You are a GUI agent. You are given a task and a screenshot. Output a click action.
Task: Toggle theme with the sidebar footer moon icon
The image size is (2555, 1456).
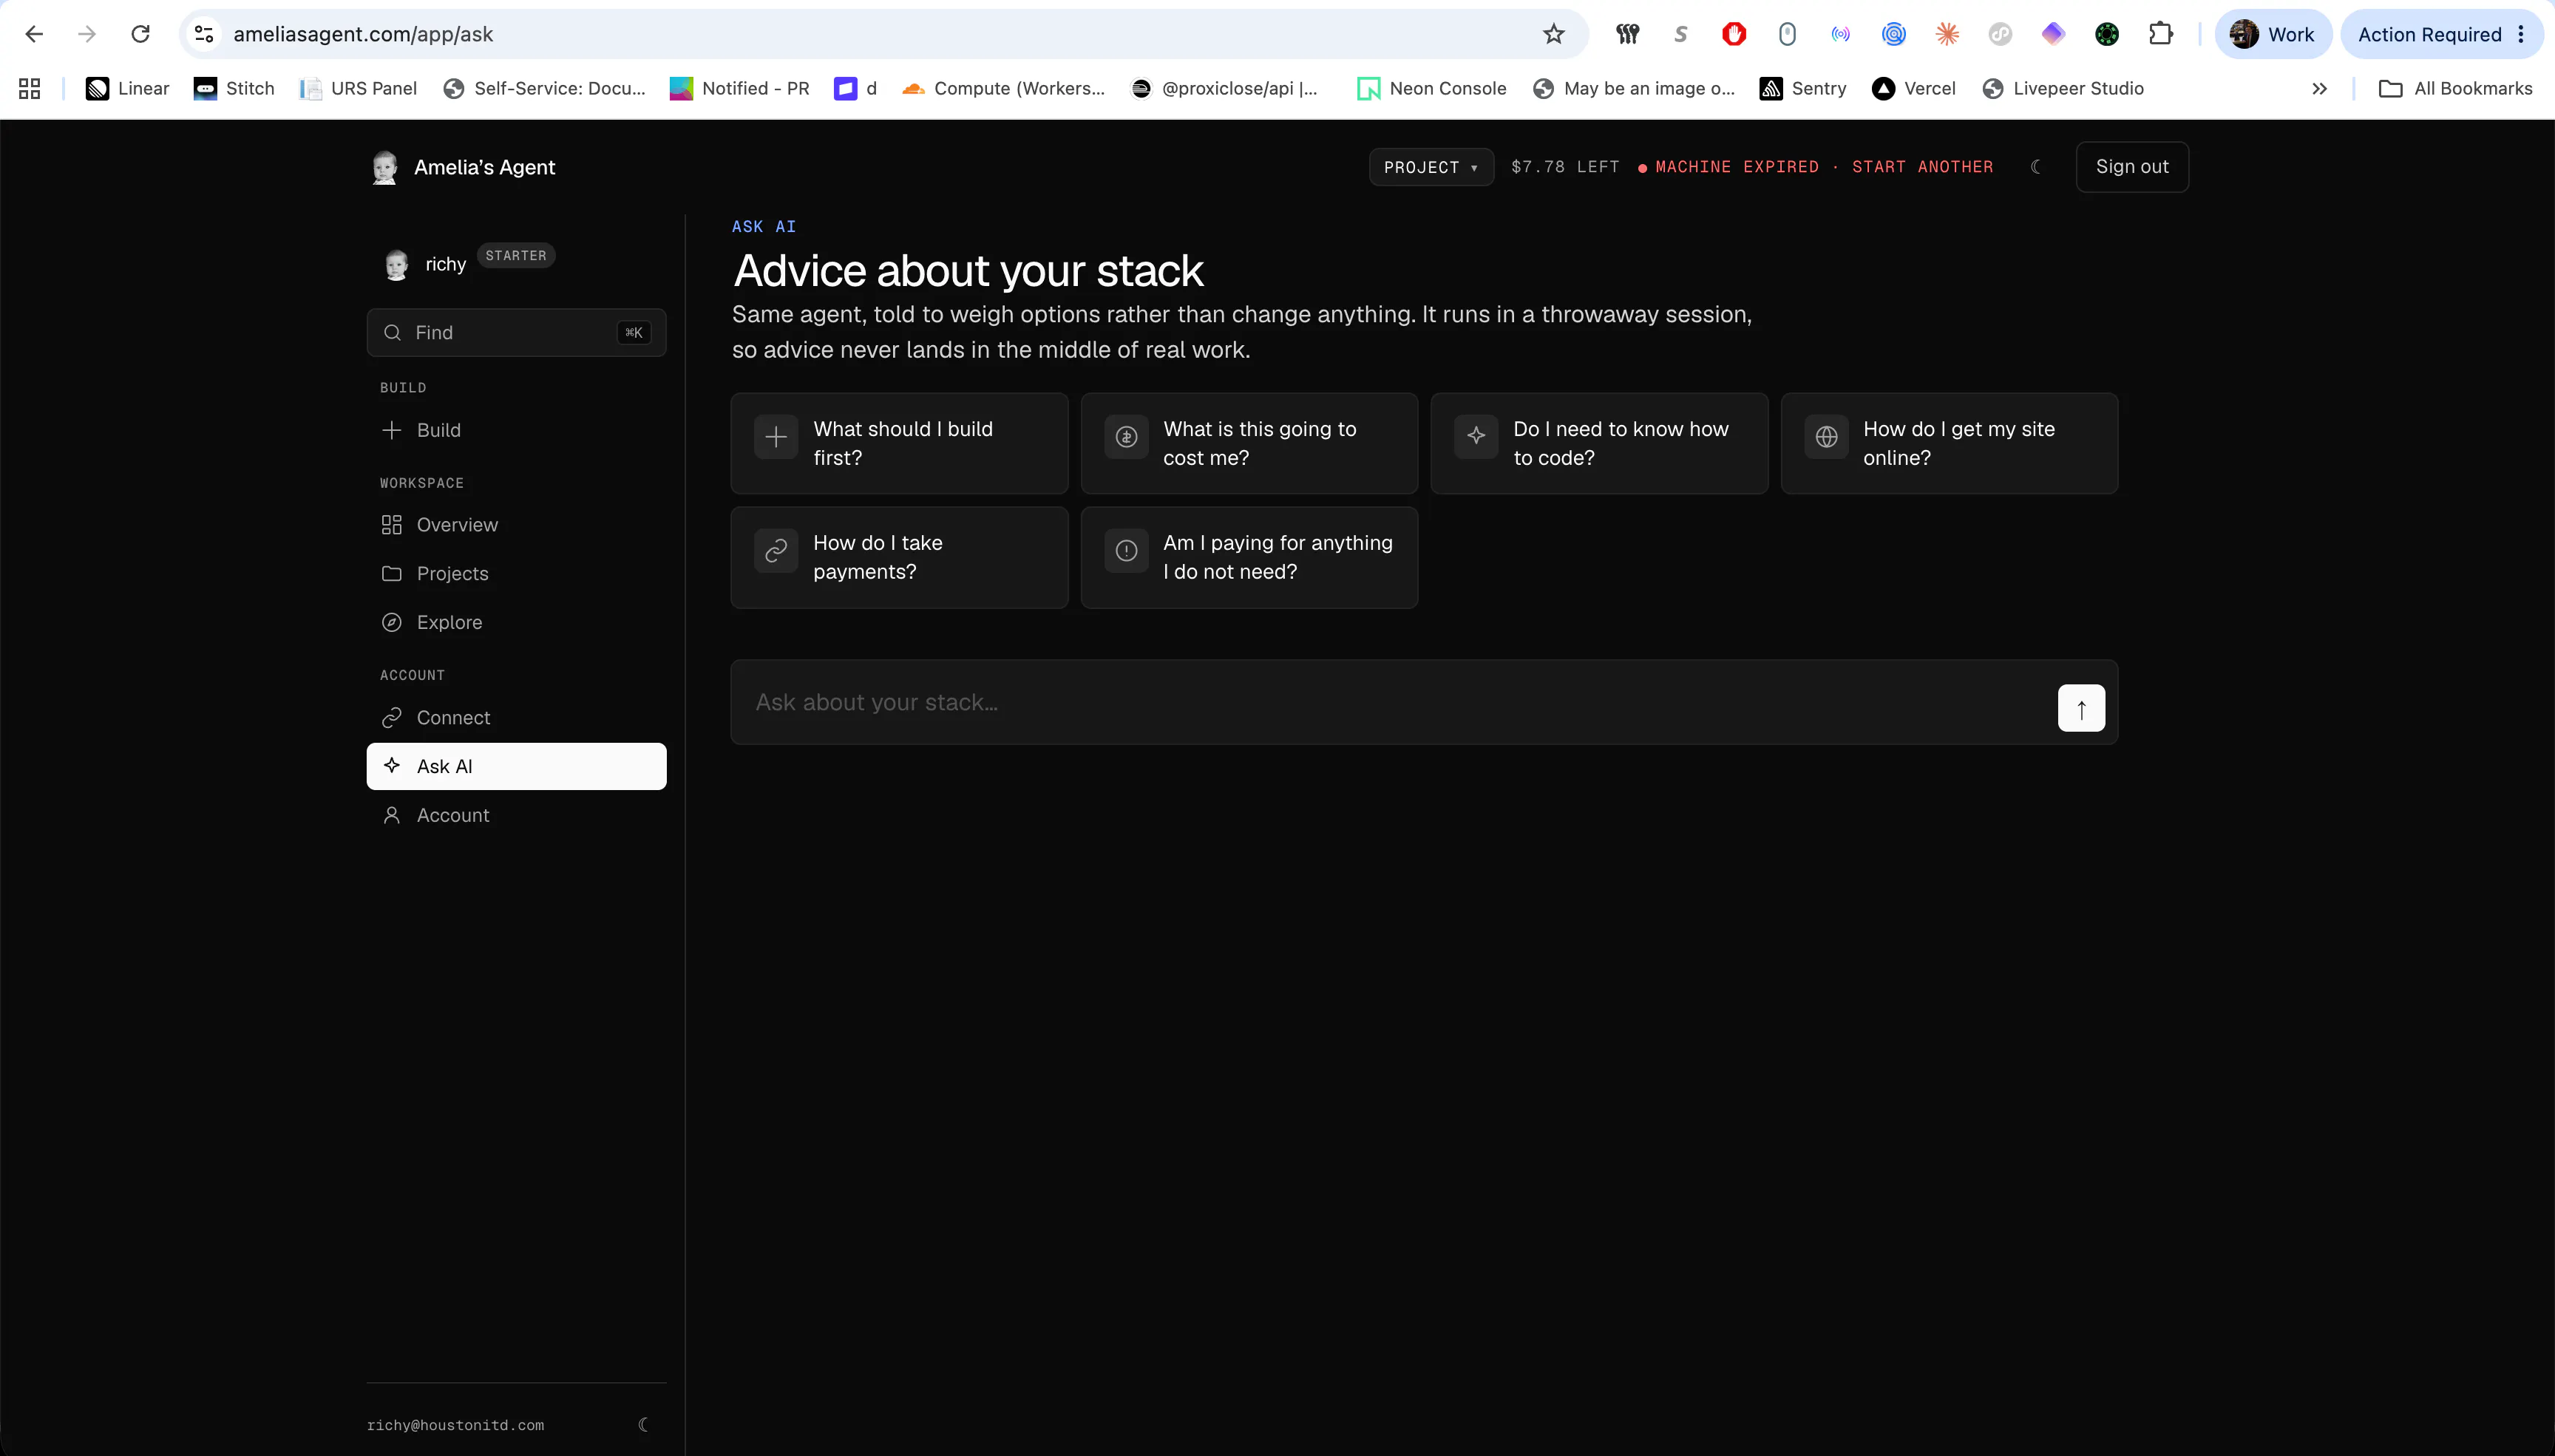(644, 1424)
